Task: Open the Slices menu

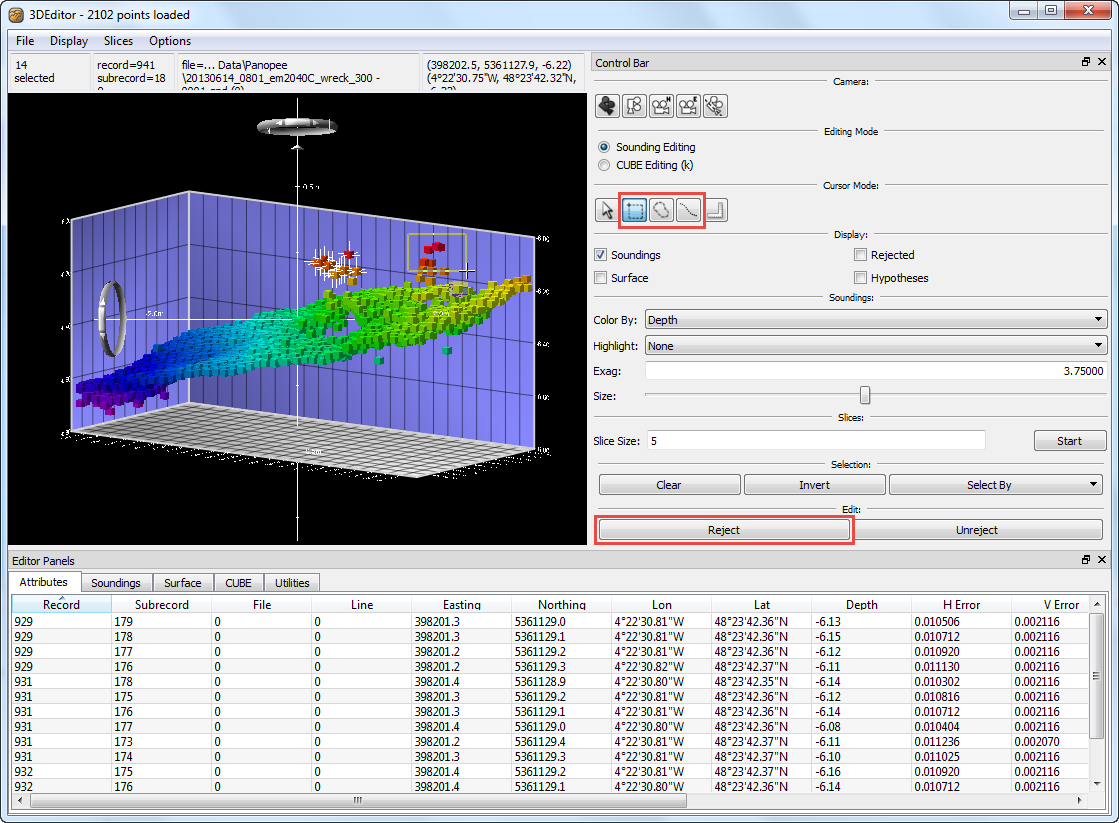Action: (118, 41)
